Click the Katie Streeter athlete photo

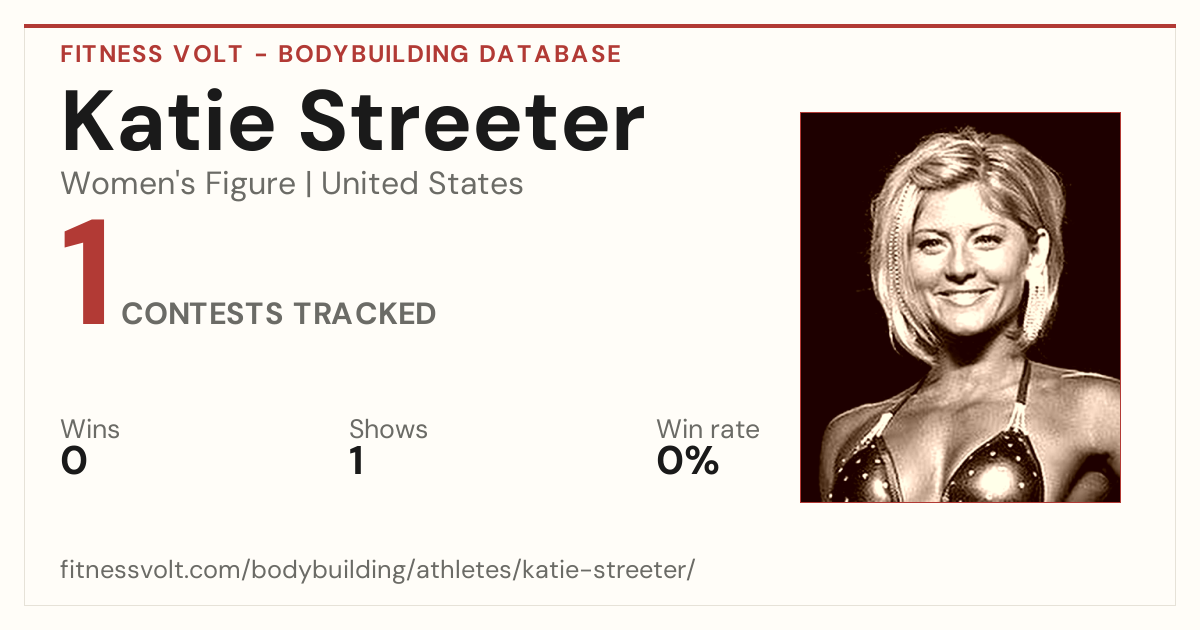tap(960, 307)
